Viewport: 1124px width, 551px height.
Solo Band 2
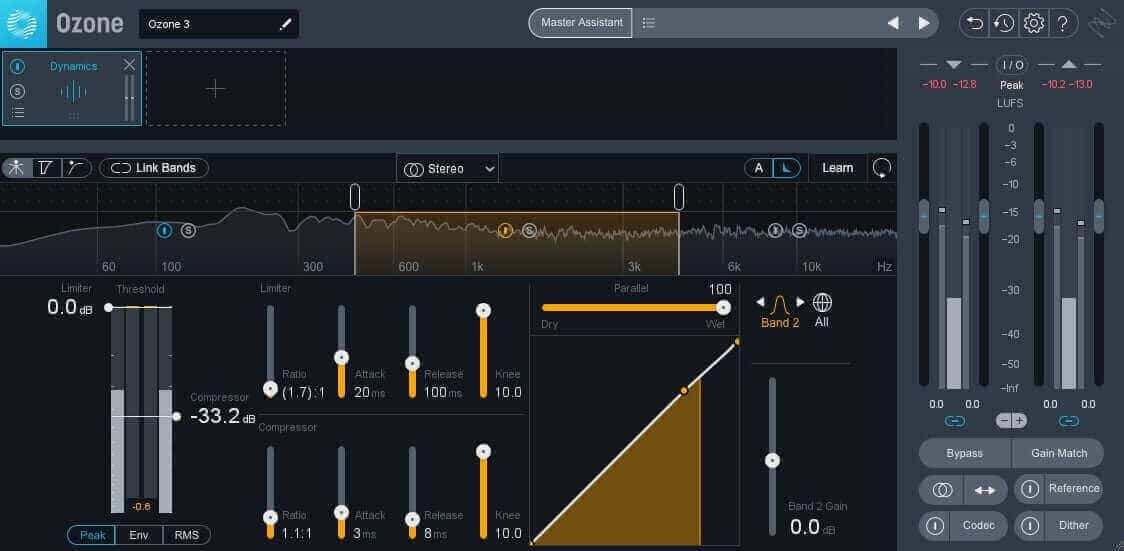click(529, 230)
